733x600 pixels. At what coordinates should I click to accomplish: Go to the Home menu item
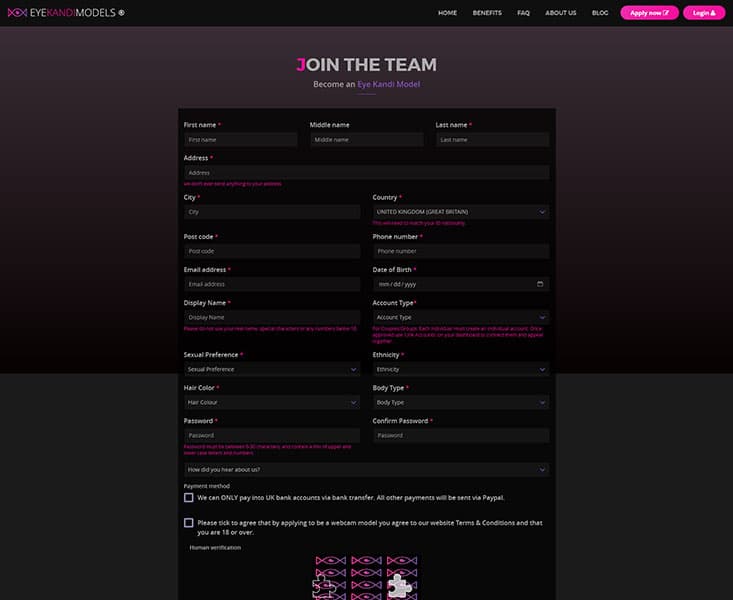(x=447, y=13)
